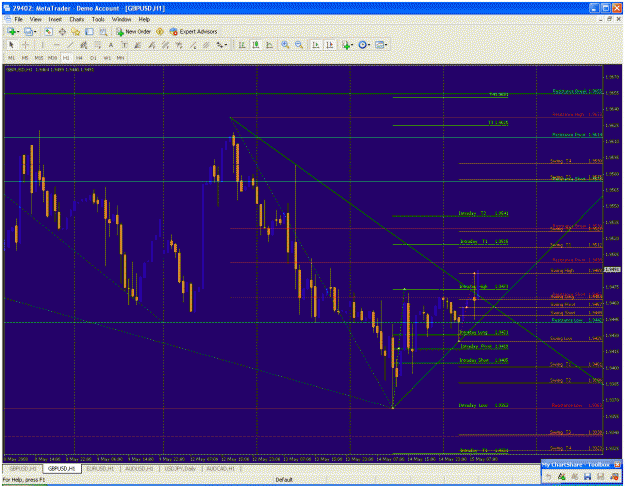Expand the Indicators dropdown arrow
Image resolution: width=625 pixels, height=486 pixels.
pyautogui.click(x=352, y=45)
